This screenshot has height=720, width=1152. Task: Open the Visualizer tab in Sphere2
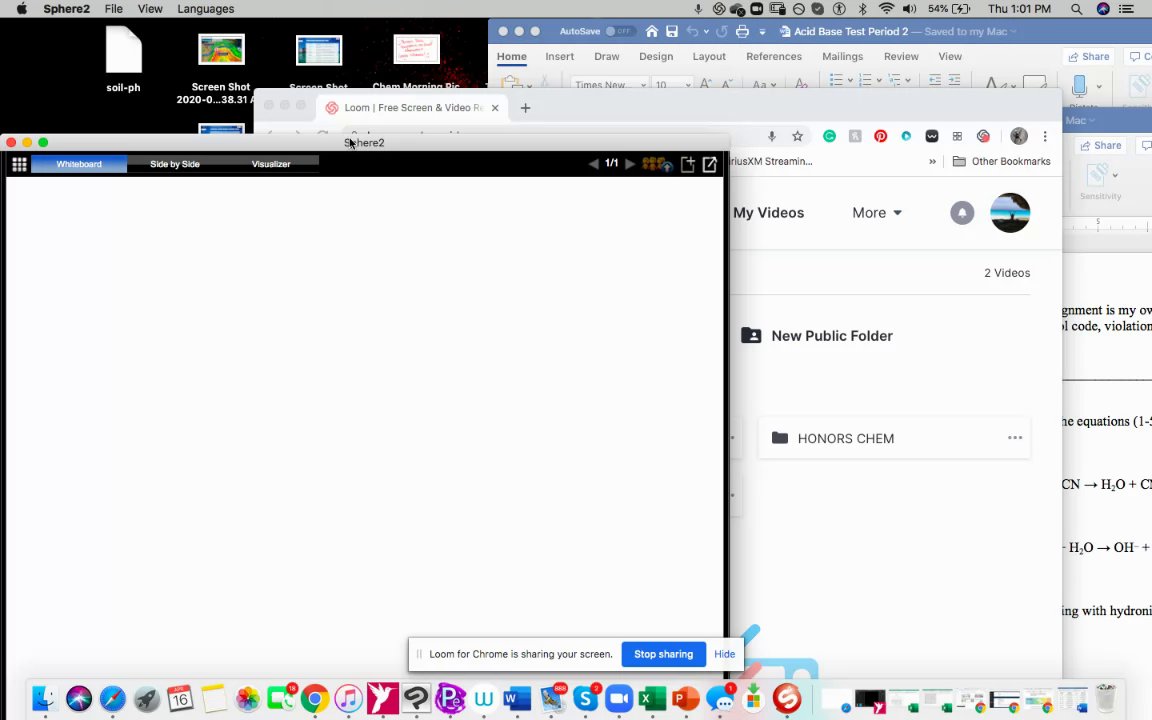[x=271, y=164]
